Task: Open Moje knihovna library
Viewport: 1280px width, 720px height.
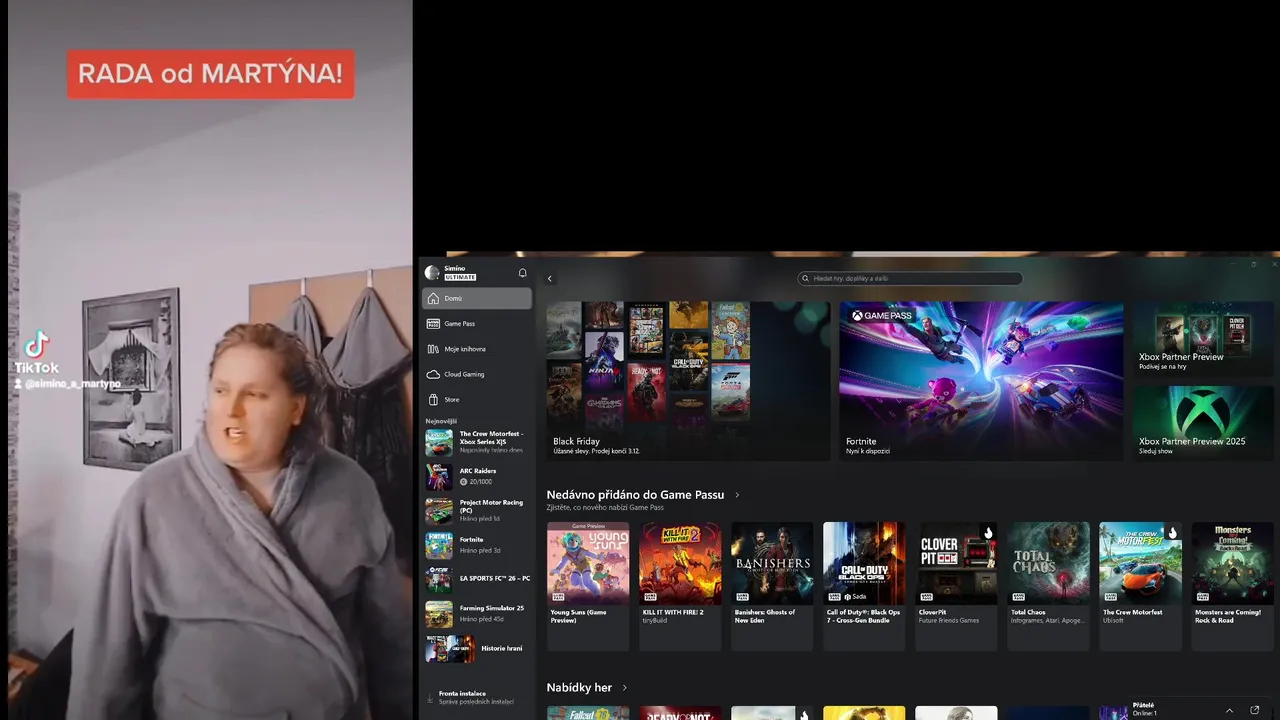Action: pos(477,349)
